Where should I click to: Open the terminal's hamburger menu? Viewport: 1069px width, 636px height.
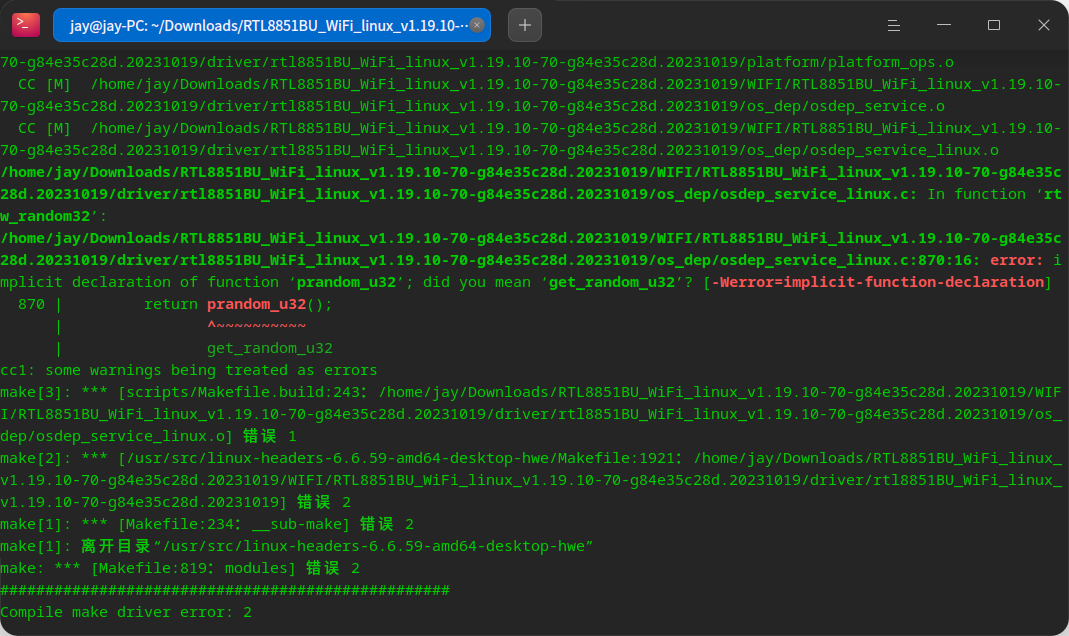[894, 25]
